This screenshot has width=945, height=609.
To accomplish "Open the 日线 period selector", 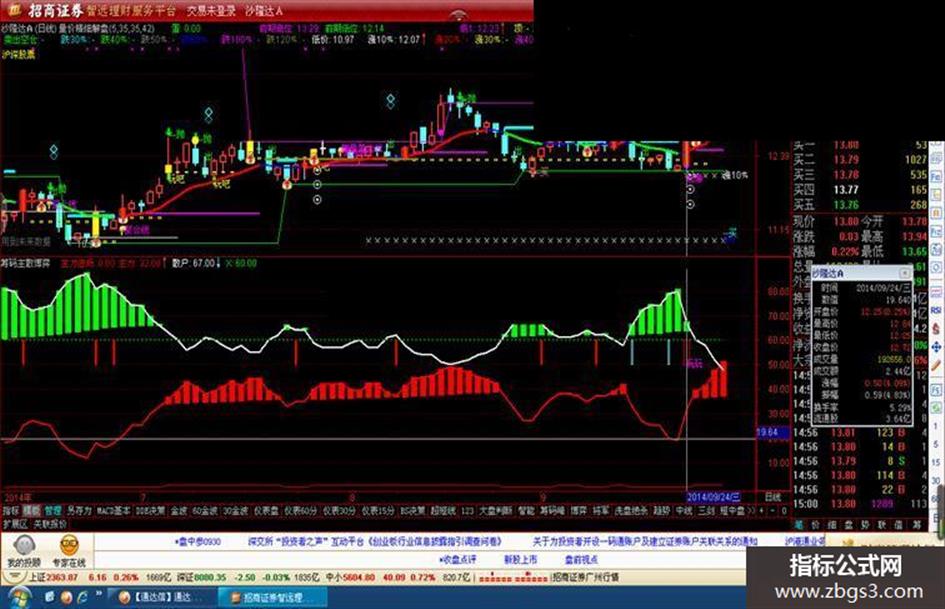I will coord(773,497).
